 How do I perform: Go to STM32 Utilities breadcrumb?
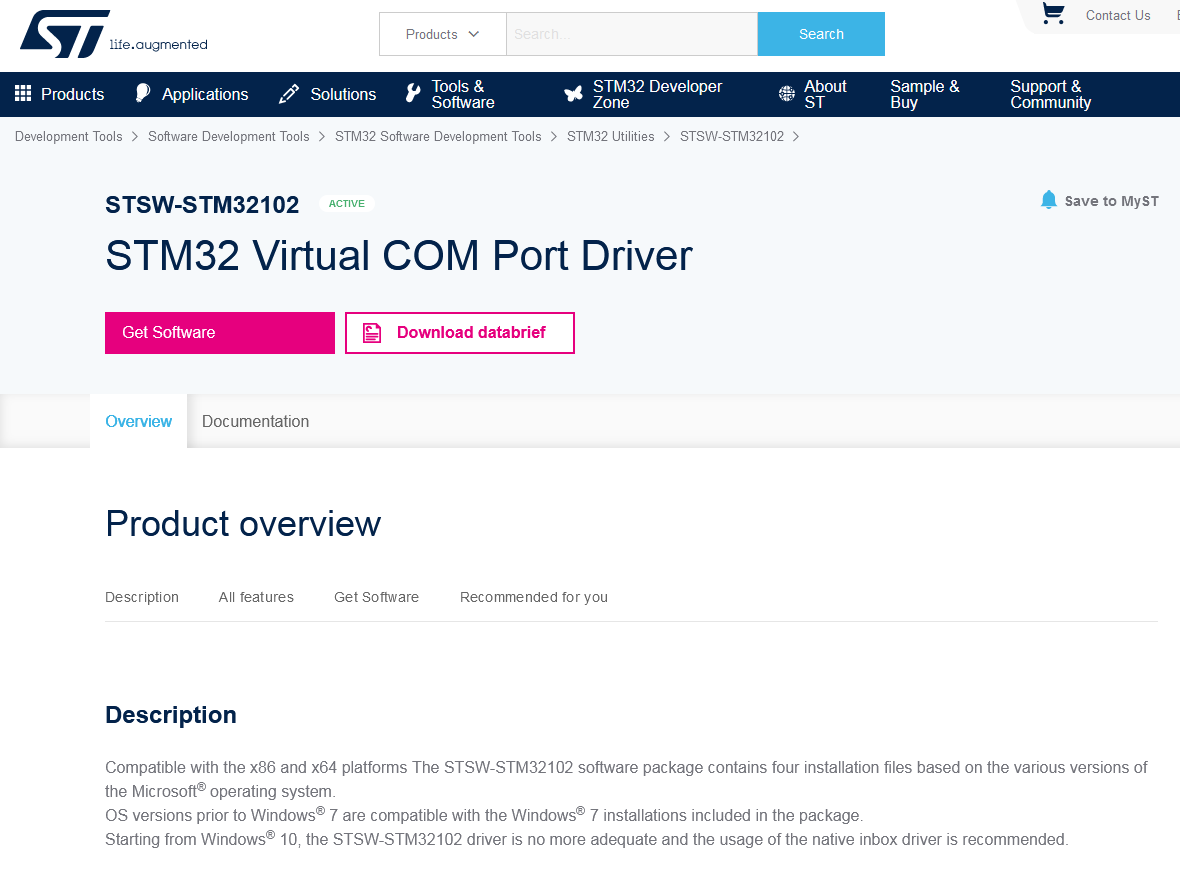click(x=610, y=136)
